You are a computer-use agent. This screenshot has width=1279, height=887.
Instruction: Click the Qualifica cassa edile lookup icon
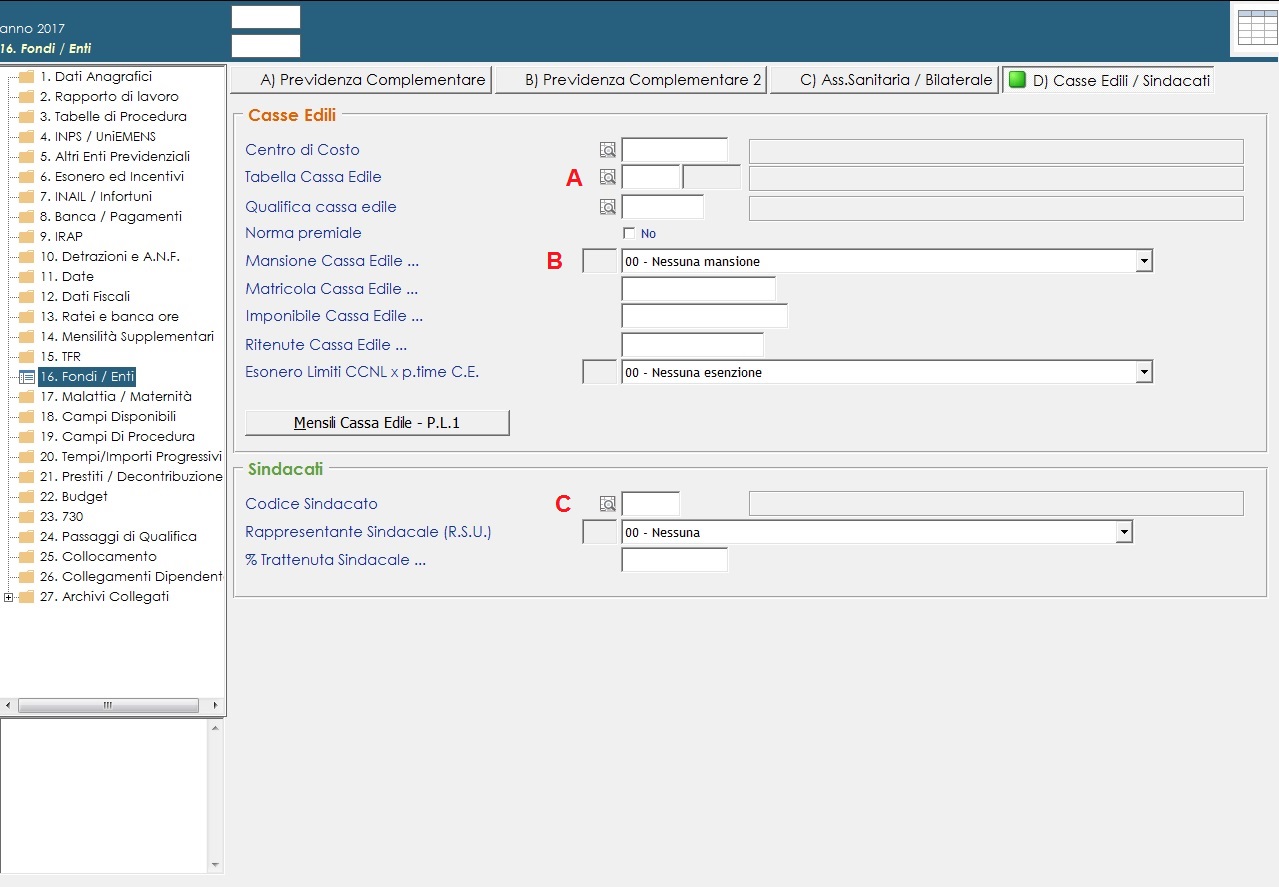click(607, 207)
